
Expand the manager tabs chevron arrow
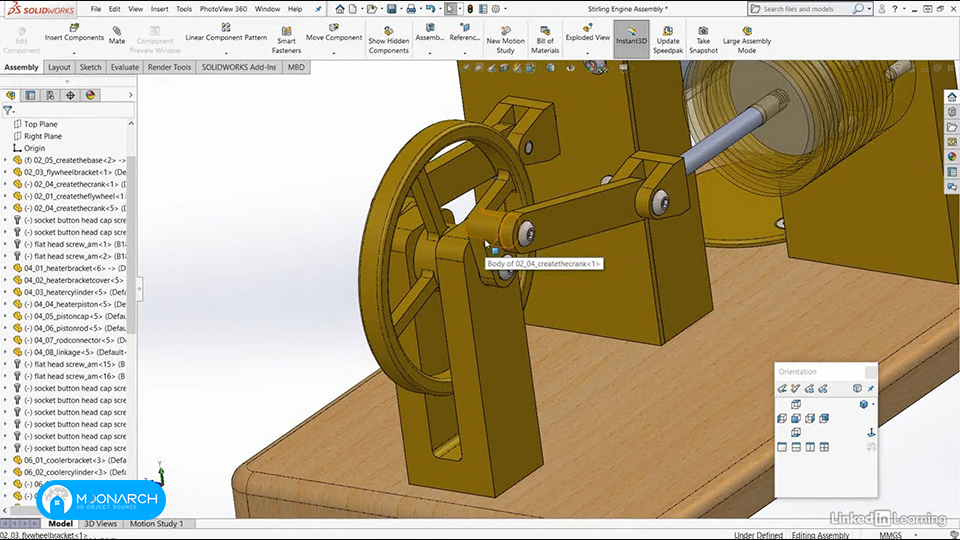(x=130, y=96)
